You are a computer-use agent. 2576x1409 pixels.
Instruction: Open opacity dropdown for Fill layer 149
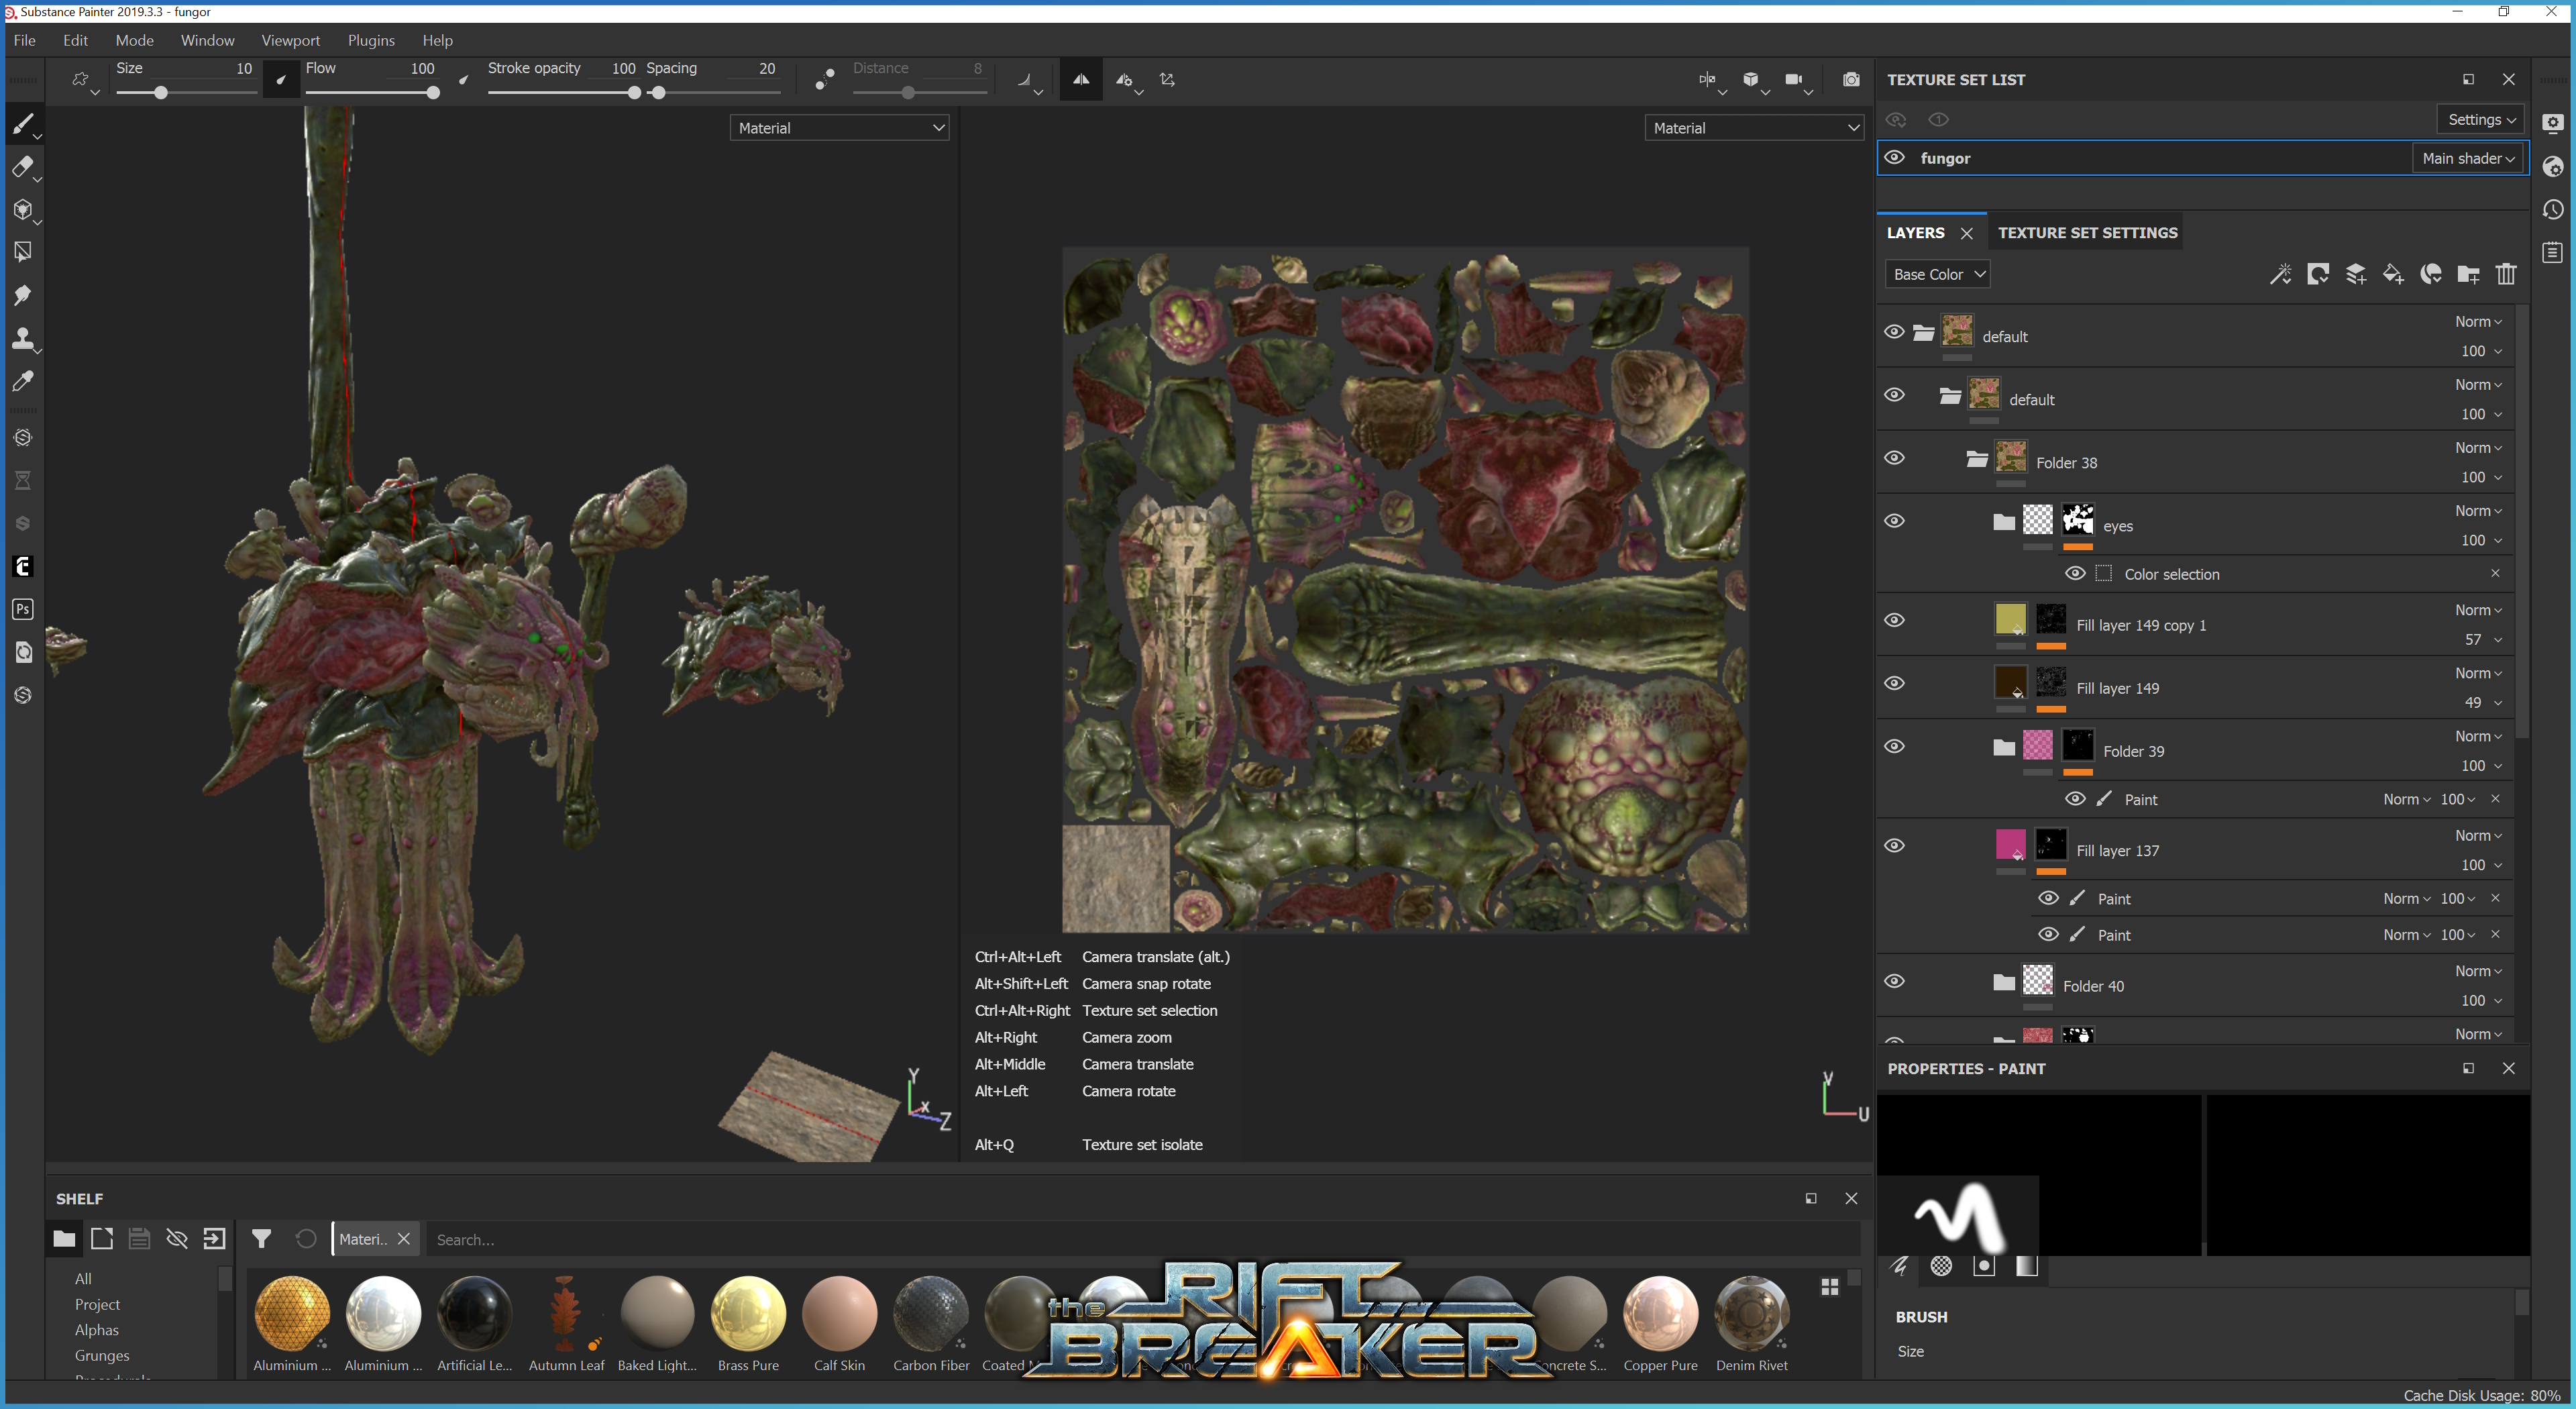pos(2482,702)
